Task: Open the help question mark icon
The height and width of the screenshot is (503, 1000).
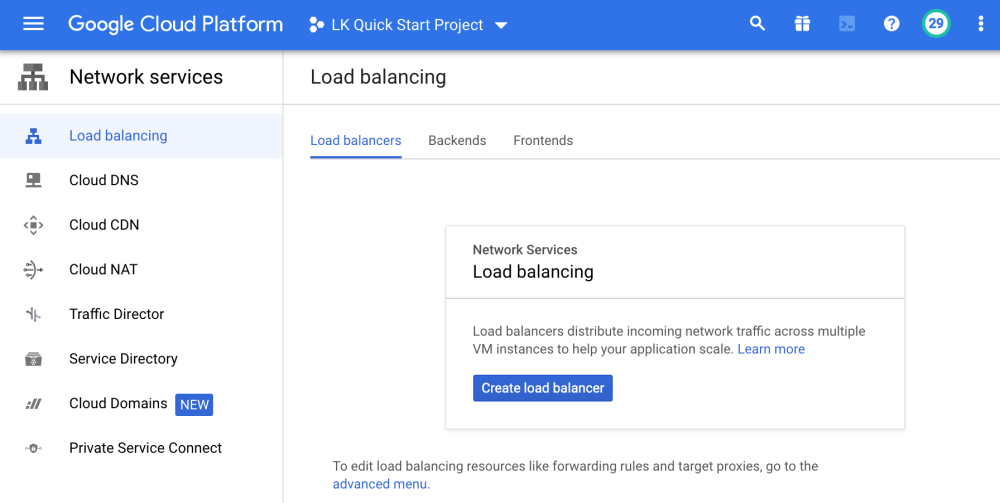Action: click(x=891, y=24)
